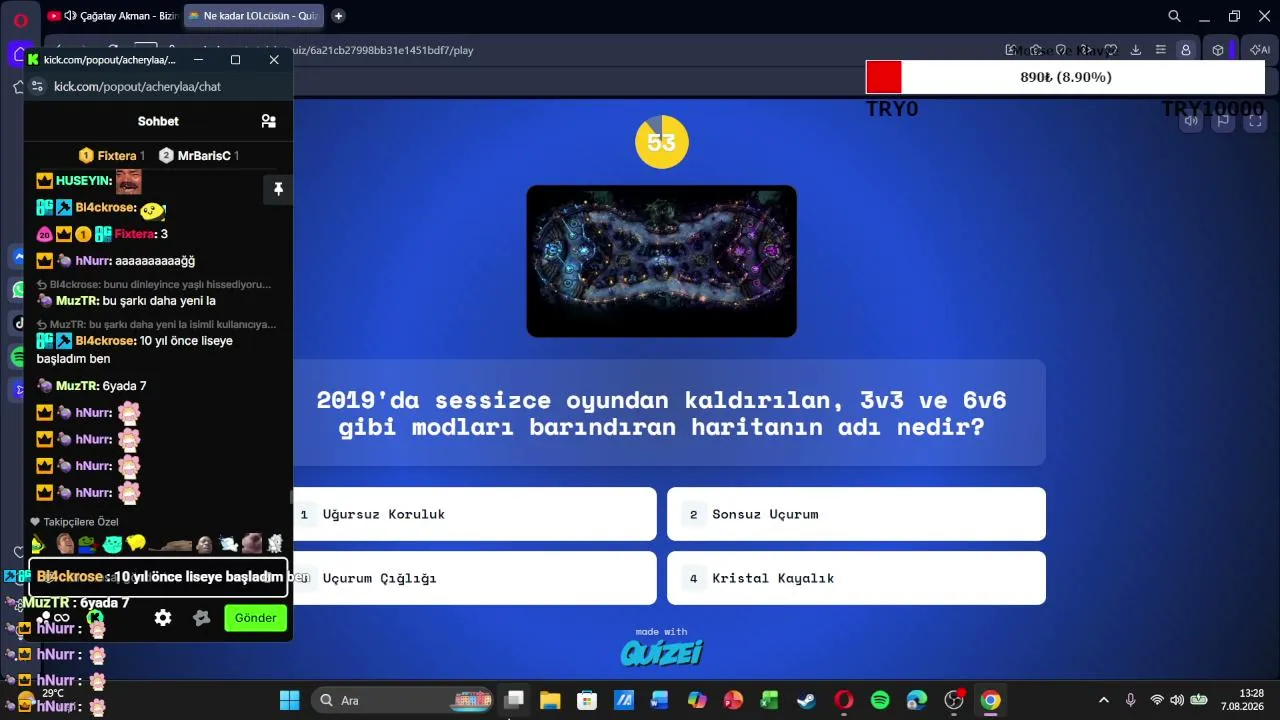Show hidden system tray icons
This screenshot has height=720, width=1280.
(1104, 700)
